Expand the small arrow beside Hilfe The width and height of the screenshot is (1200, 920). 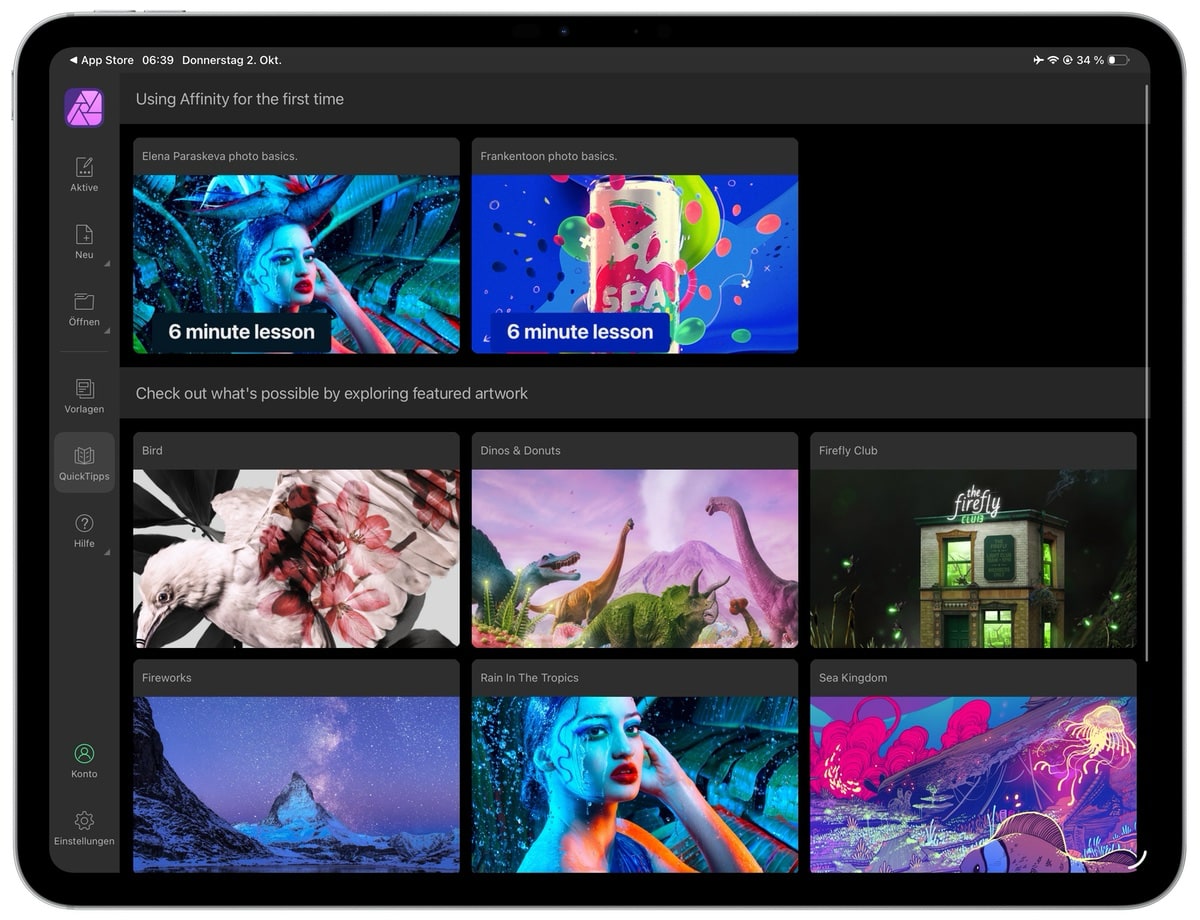click(x=107, y=552)
